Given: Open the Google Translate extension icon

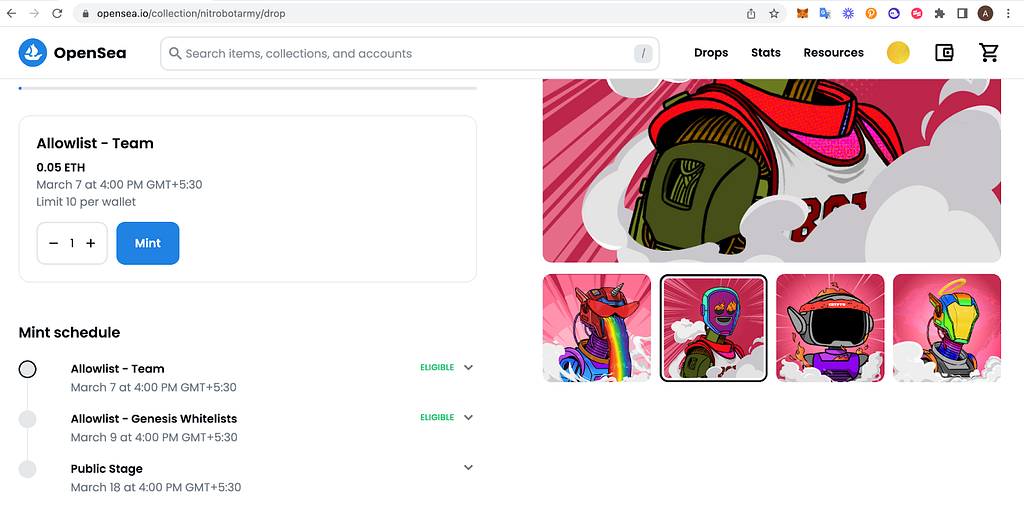Looking at the screenshot, I should coord(825,13).
